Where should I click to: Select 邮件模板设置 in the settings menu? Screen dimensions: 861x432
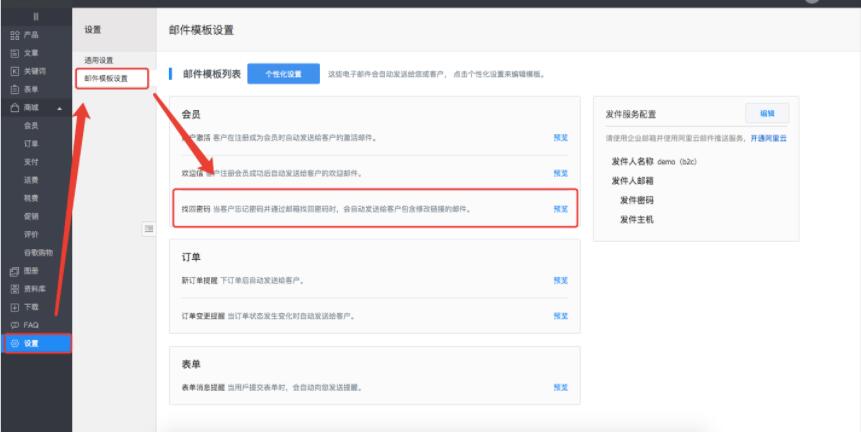106,78
